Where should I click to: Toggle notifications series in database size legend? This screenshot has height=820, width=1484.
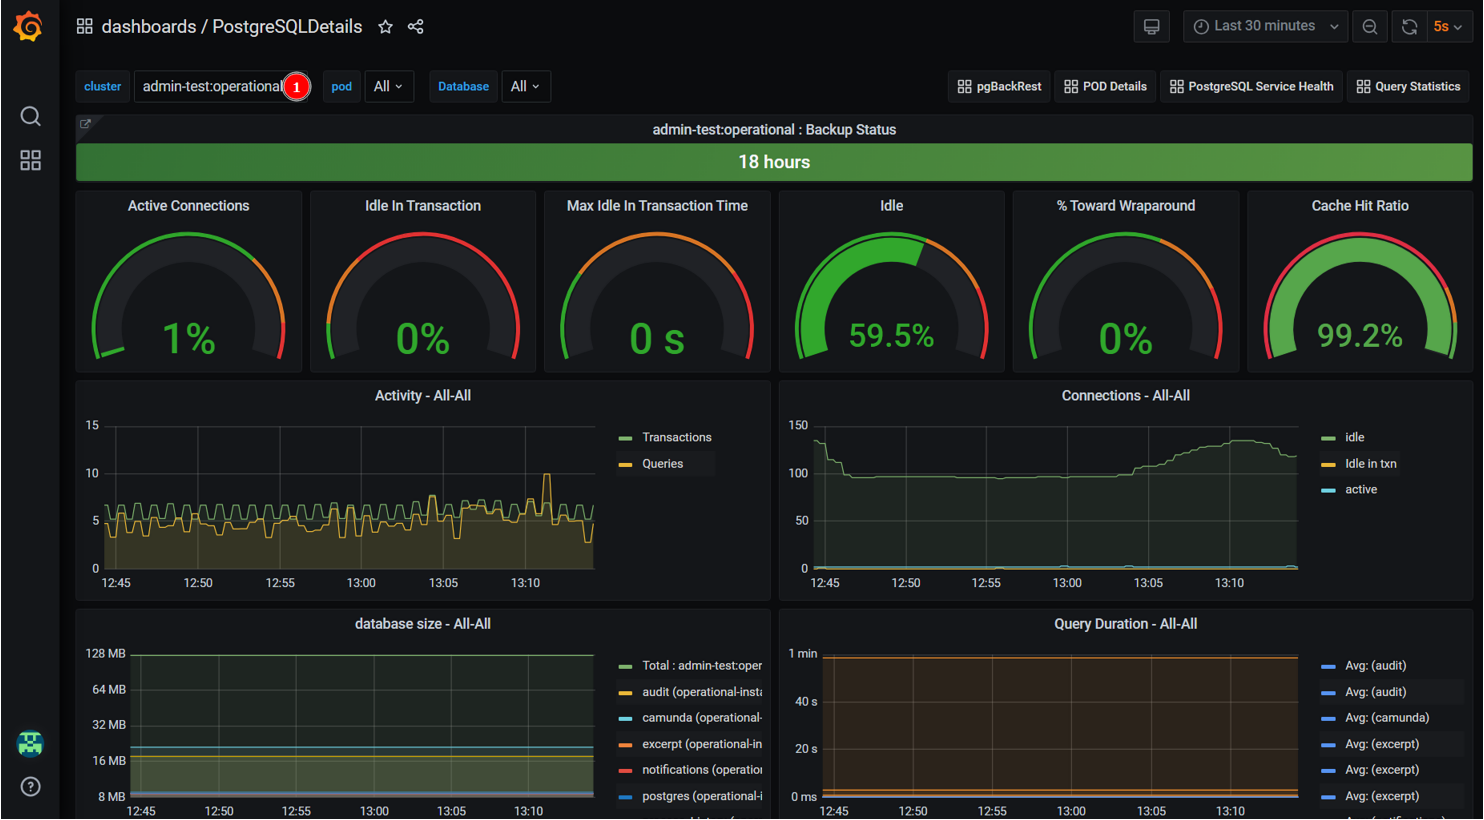click(702, 769)
